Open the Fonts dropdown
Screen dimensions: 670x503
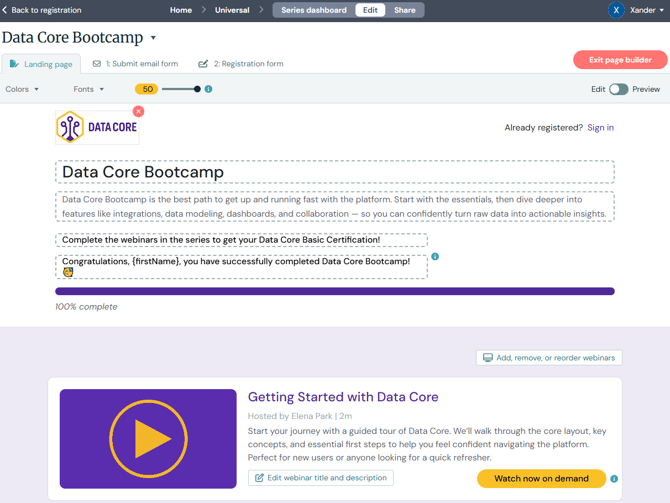88,89
